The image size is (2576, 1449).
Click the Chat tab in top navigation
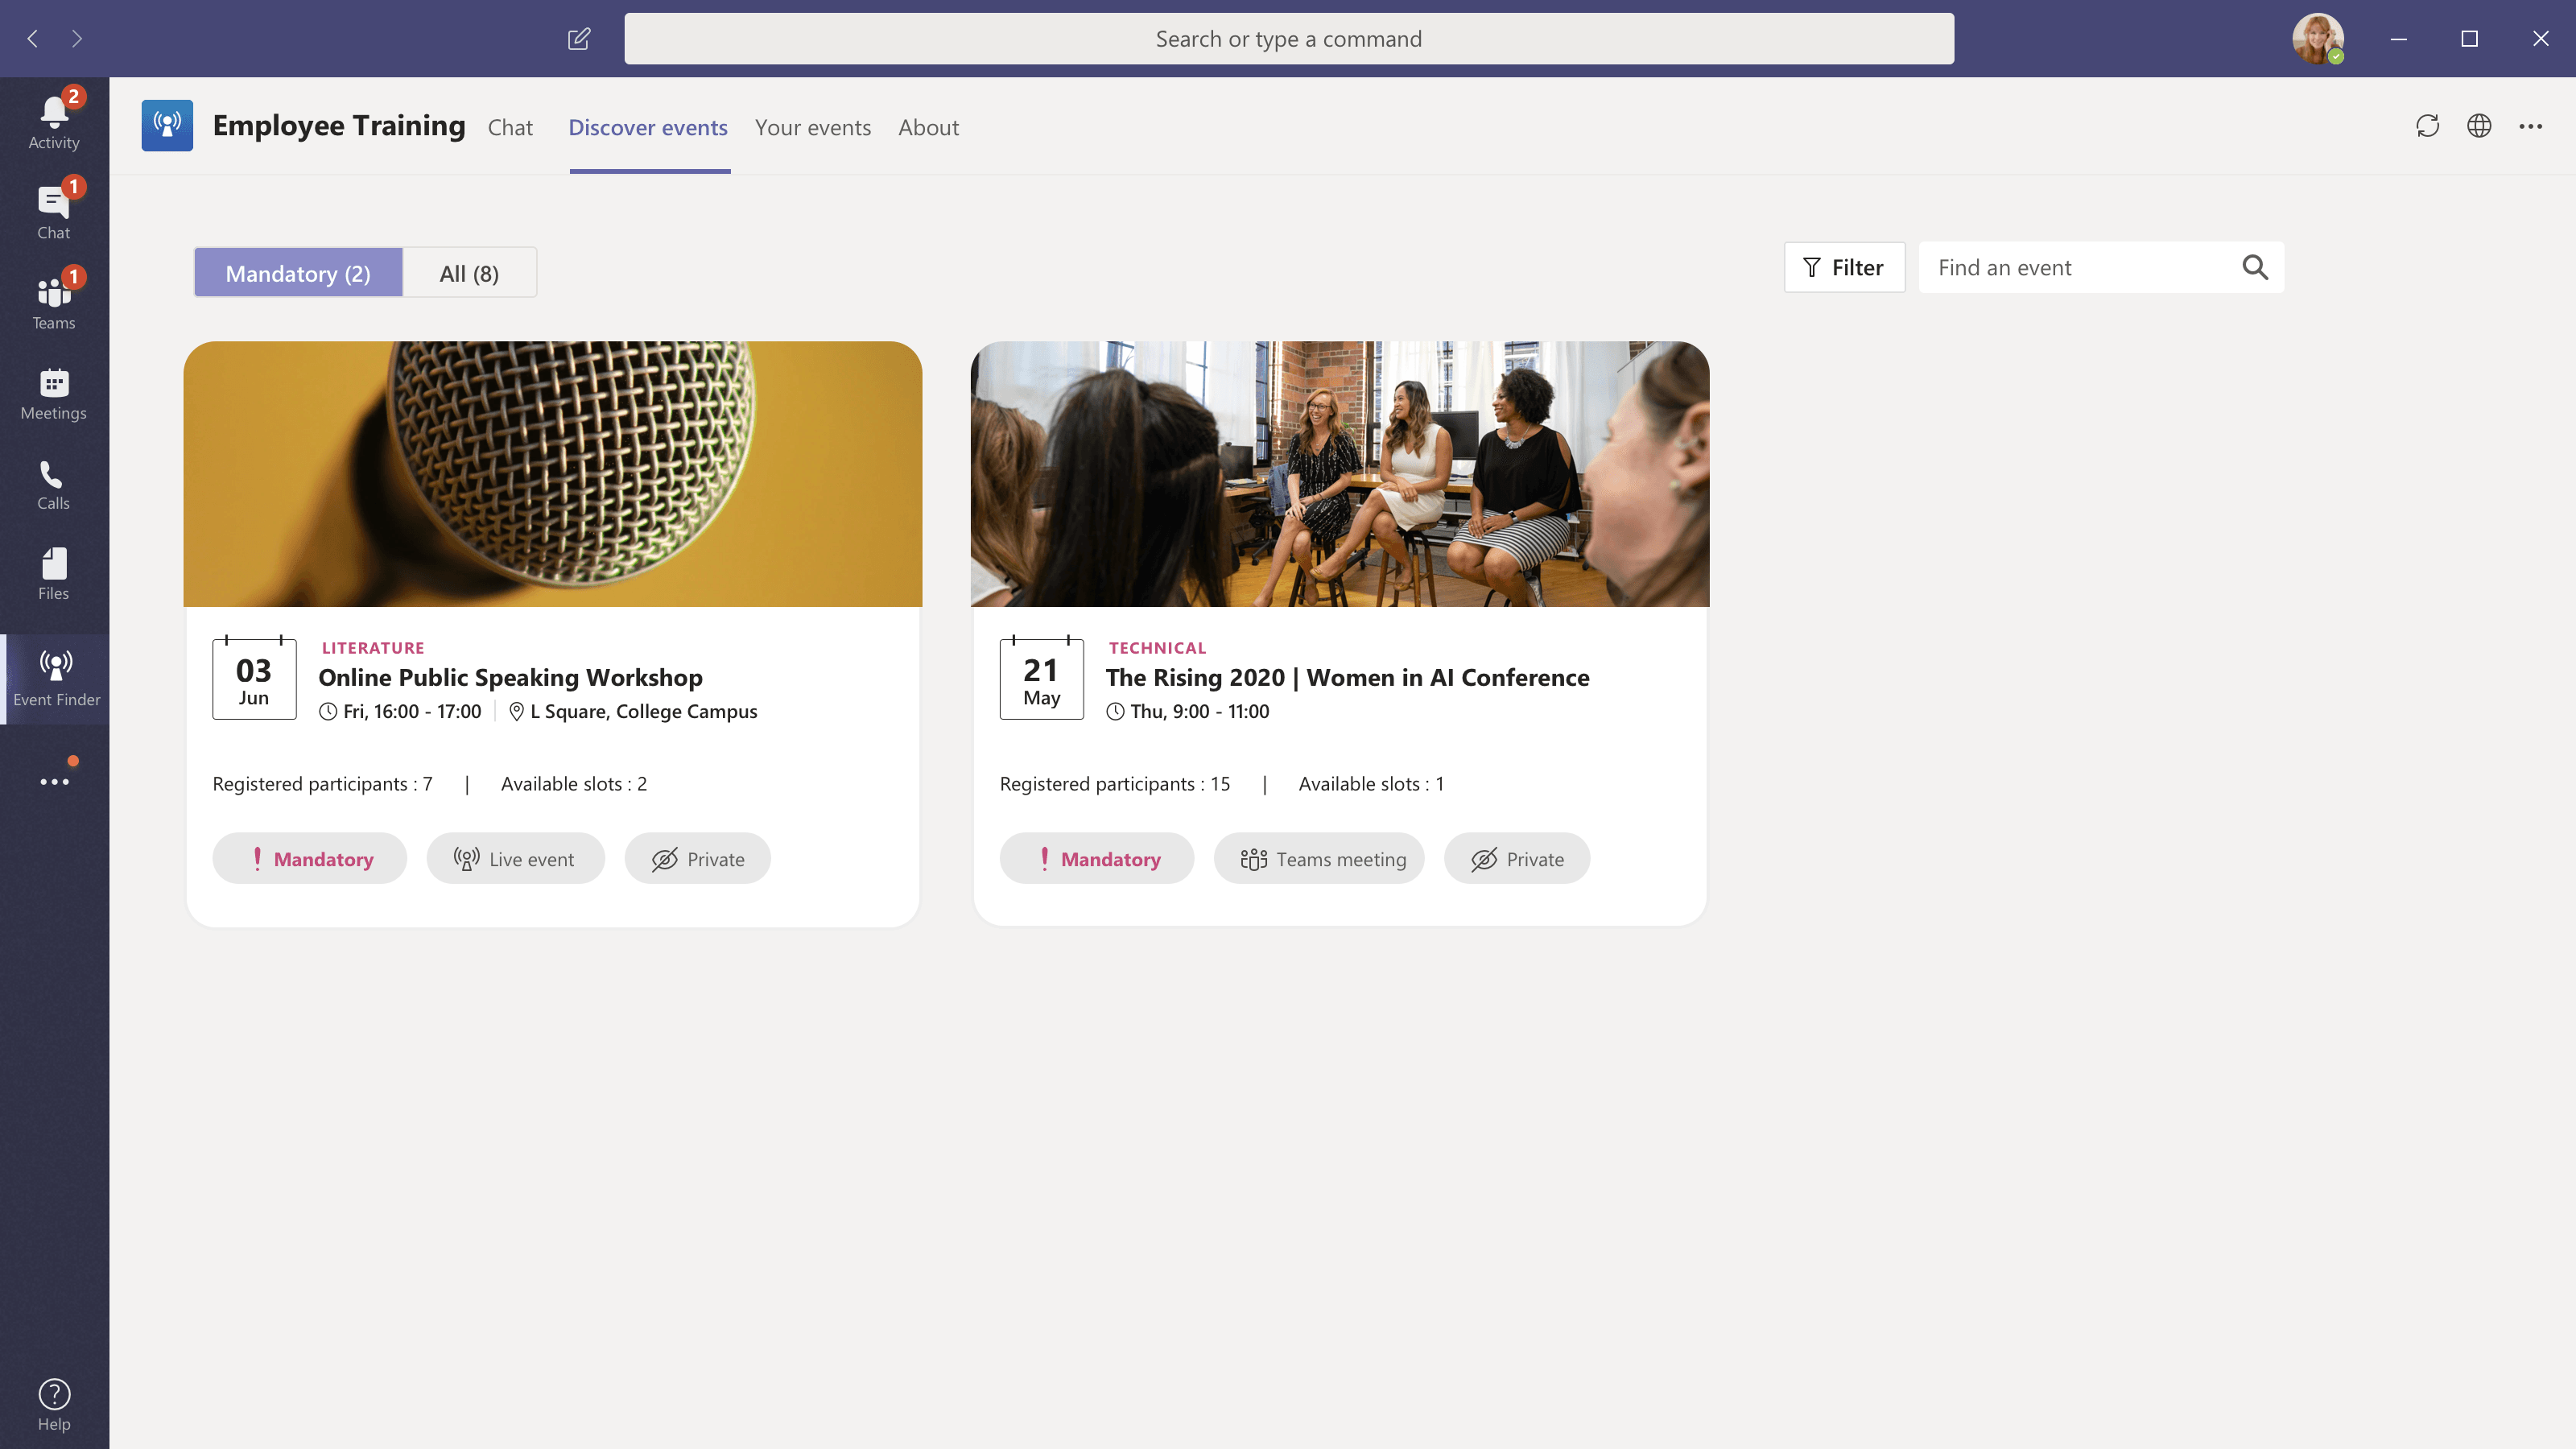pos(511,126)
